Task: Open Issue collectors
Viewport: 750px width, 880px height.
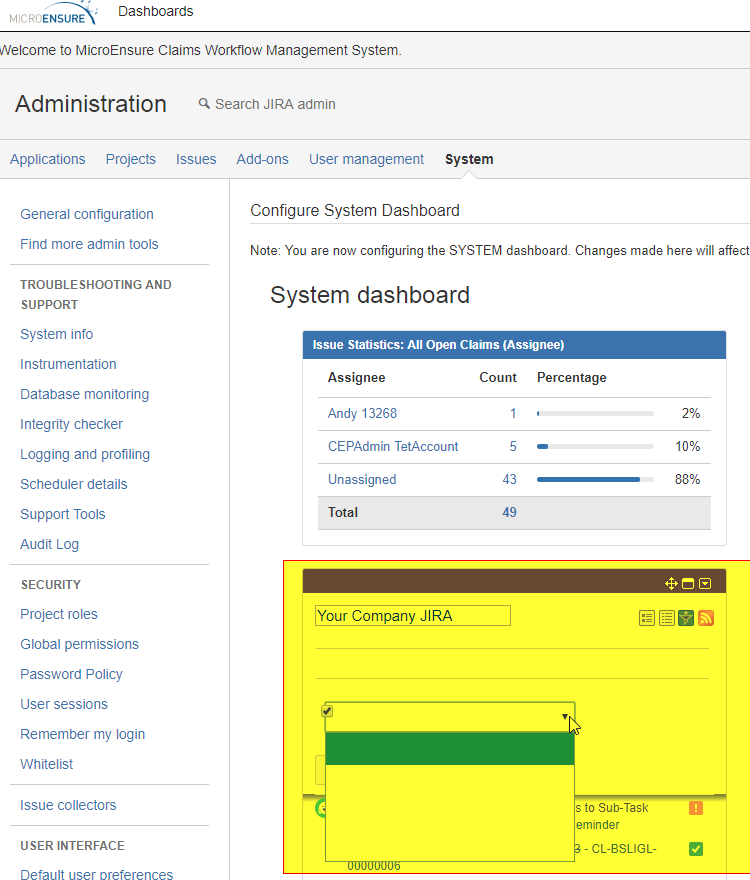Action: click(x=68, y=805)
